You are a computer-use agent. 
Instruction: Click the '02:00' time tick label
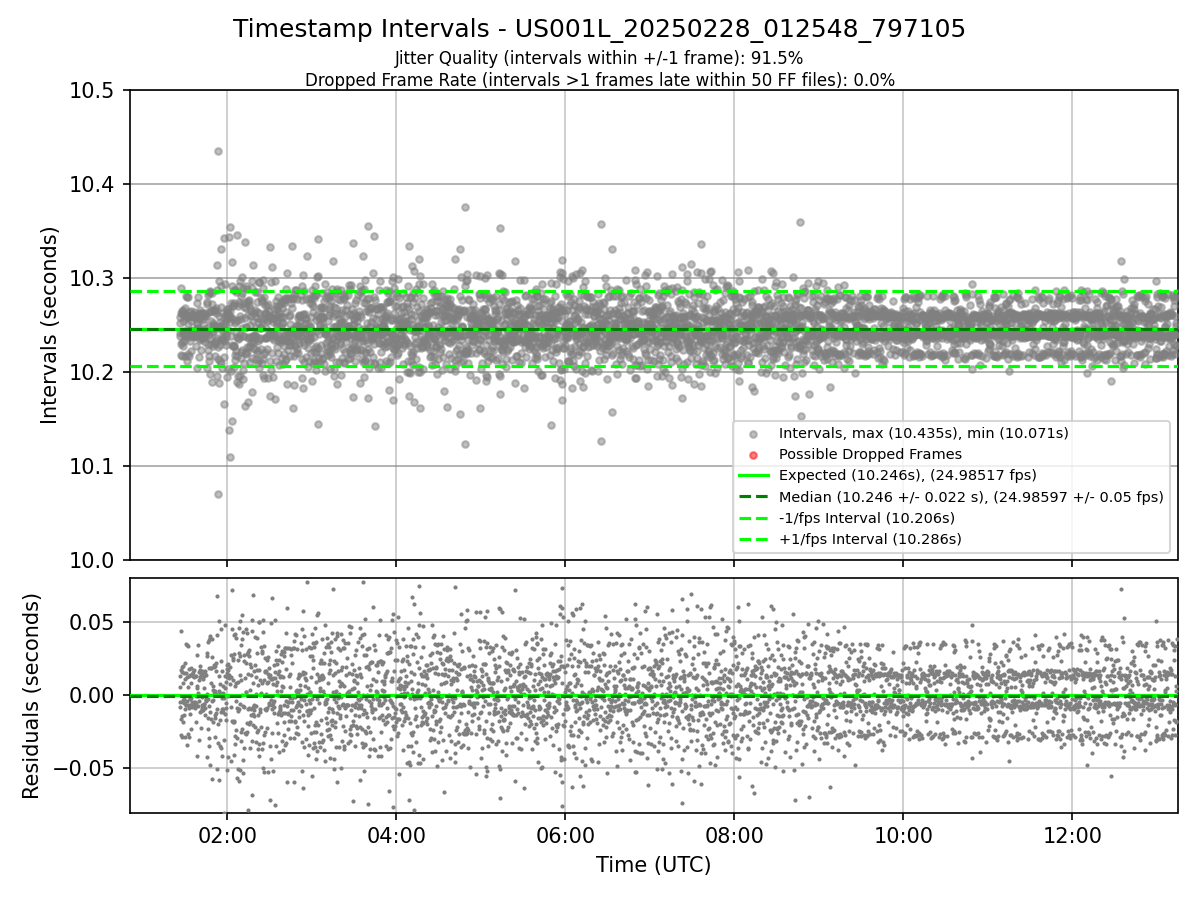pyautogui.click(x=227, y=835)
